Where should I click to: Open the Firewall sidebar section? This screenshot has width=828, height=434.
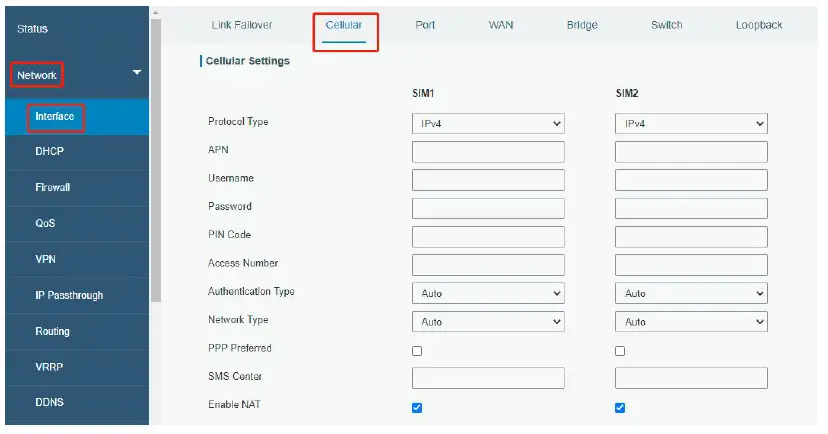tap(52, 187)
